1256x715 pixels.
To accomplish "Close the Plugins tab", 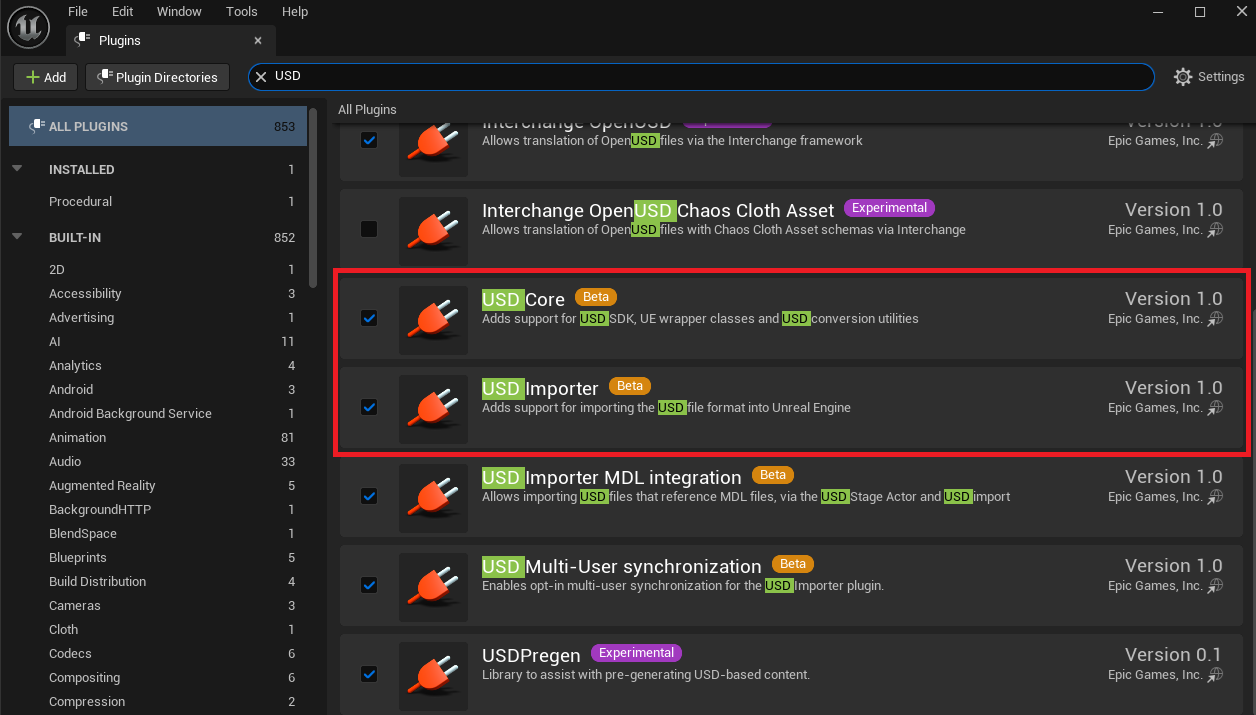I will (x=258, y=41).
